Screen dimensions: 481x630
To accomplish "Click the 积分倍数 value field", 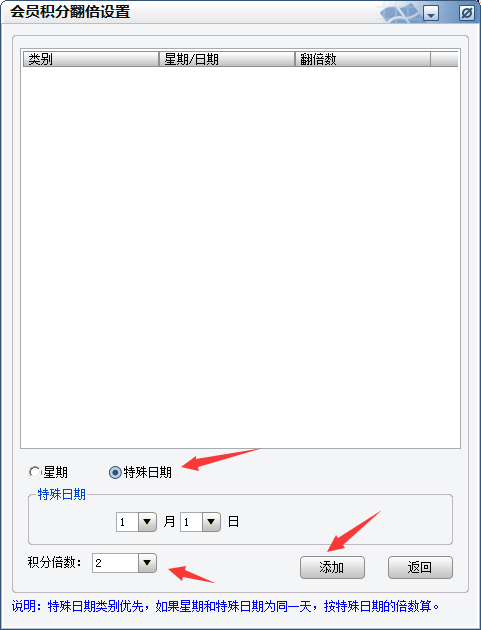I will (x=116, y=563).
